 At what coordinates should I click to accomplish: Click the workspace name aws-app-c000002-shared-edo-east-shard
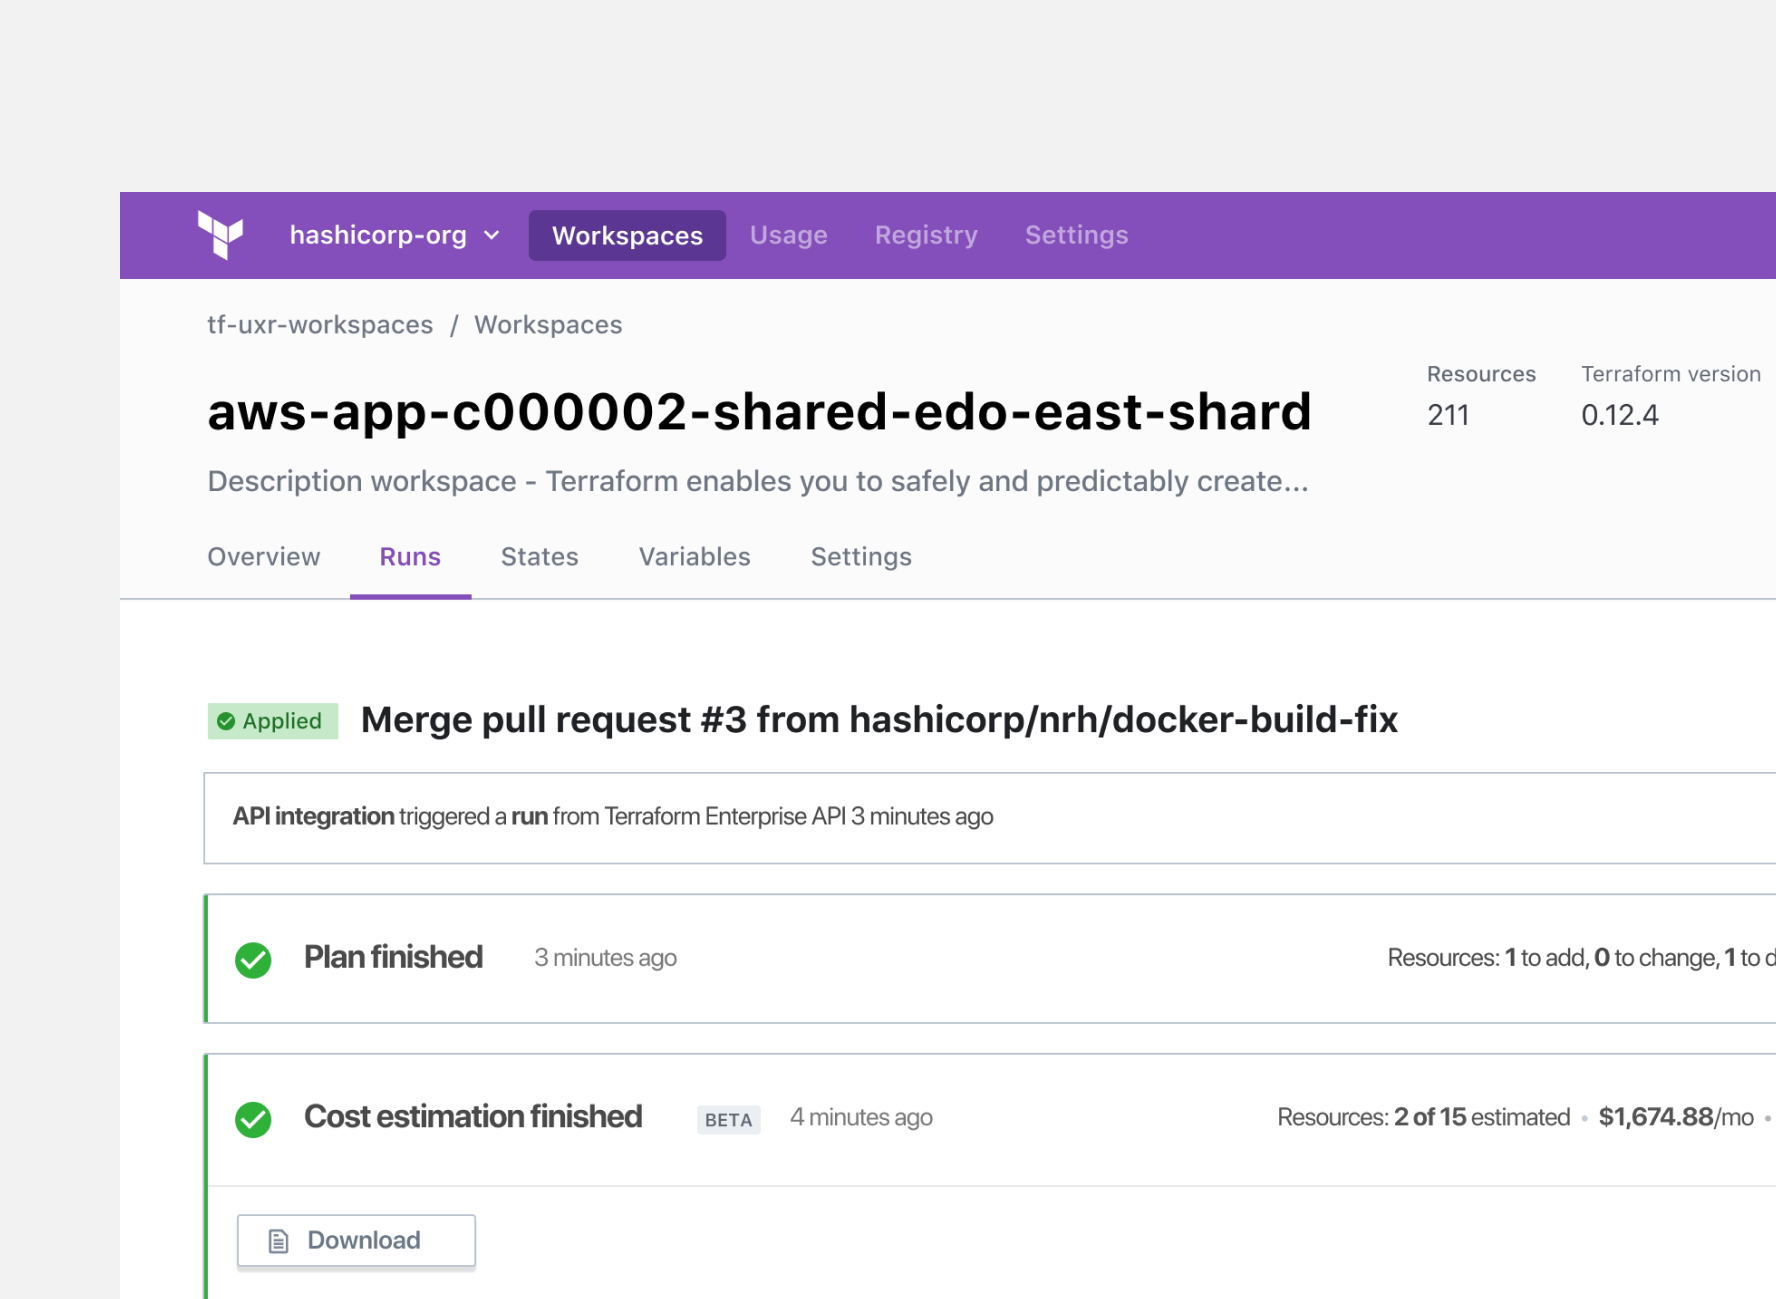[x=759, y=412]
